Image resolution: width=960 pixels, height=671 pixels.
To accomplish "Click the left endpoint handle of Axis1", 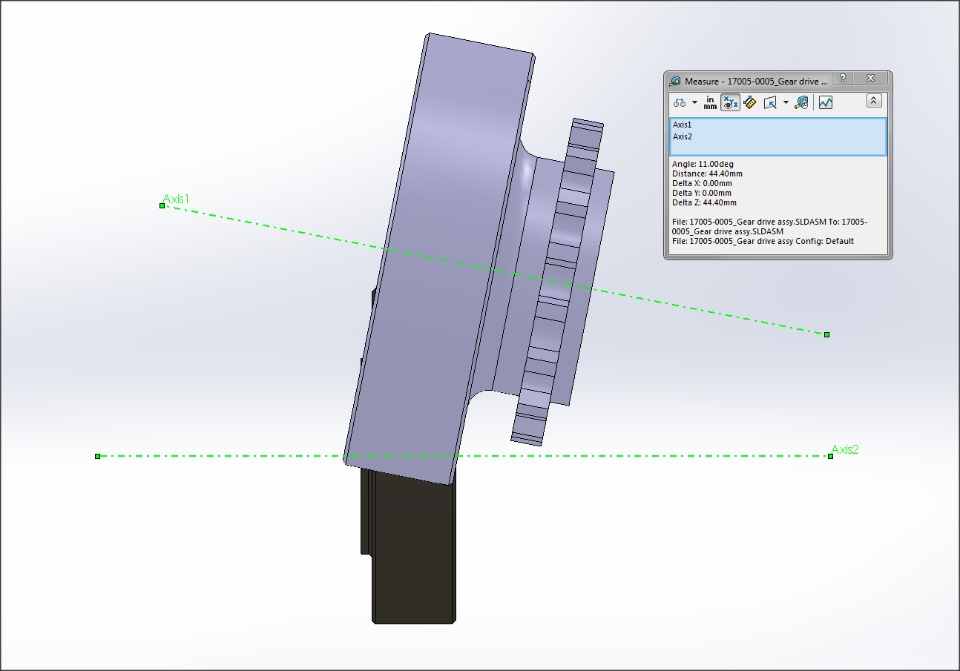I will tap(162, 206).
